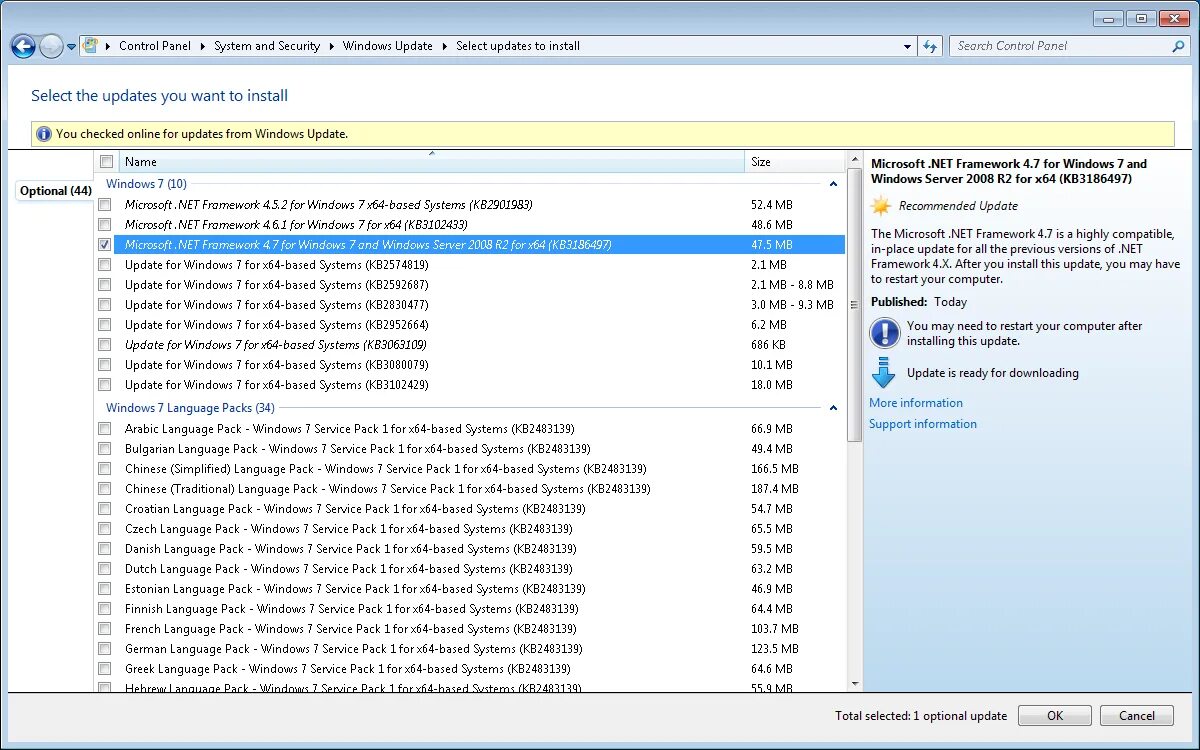Select Greek Language Pack row
This screenshot has height=750, width=1200.
pos(470,669)
